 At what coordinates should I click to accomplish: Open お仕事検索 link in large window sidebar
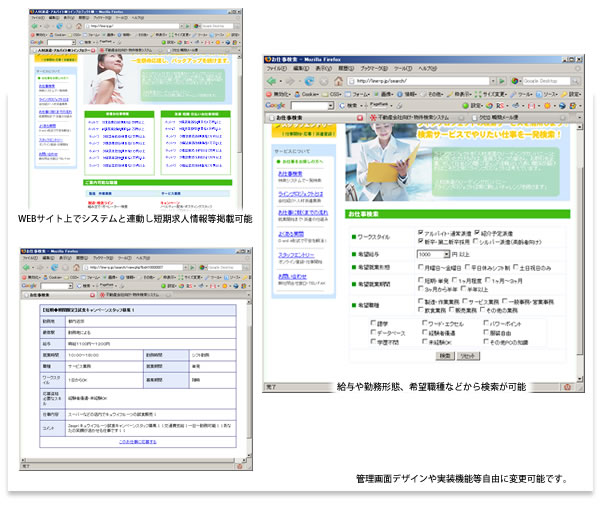pyautogui.click(x=290, y=174)
